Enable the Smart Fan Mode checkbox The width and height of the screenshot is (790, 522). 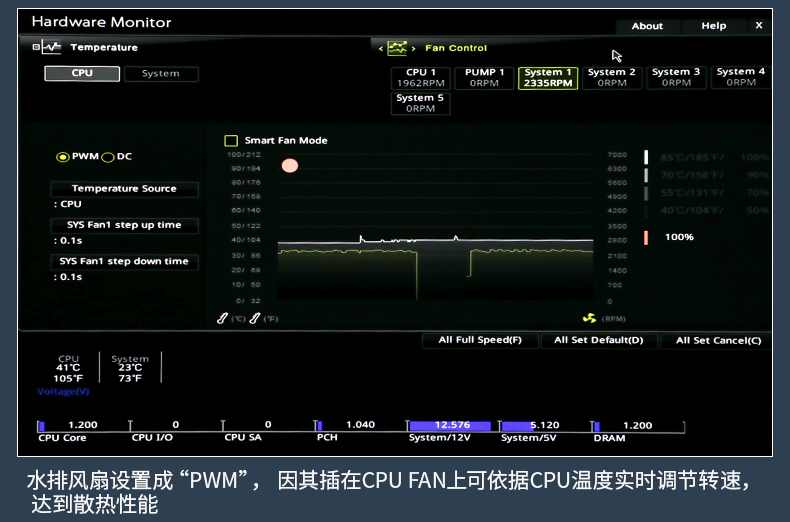231,141
